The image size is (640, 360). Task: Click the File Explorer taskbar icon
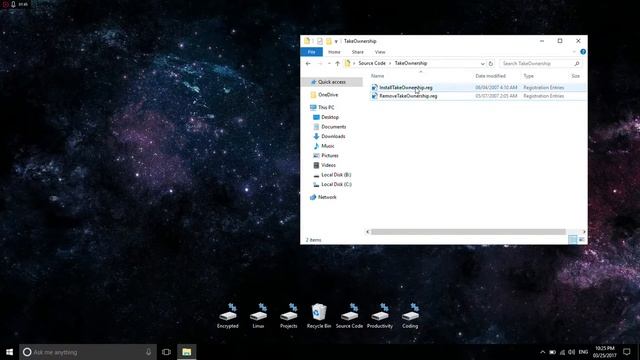(187, 352)
